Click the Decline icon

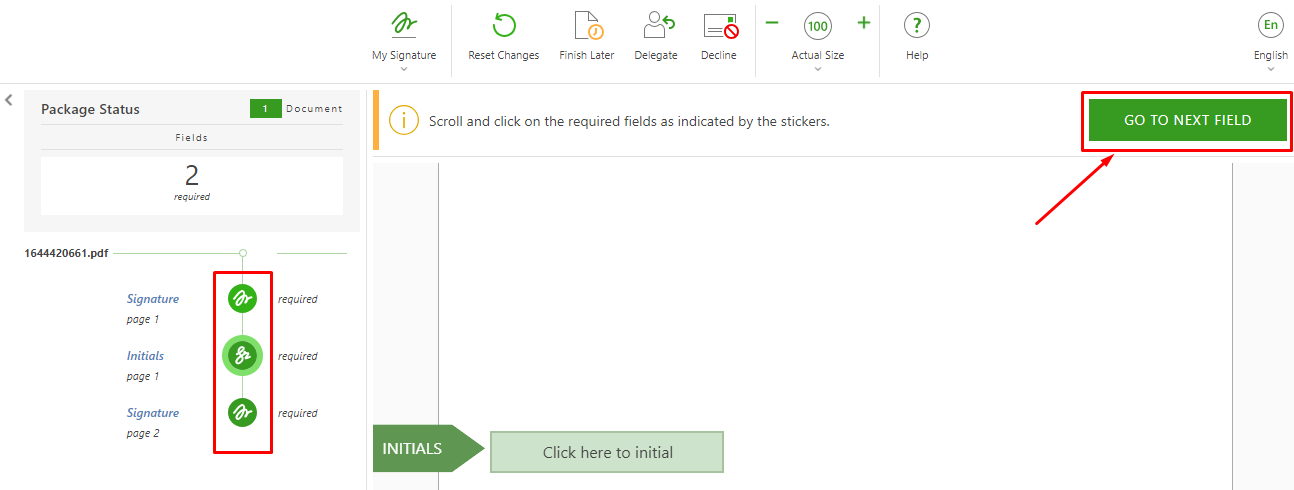[x=719, y=25]
